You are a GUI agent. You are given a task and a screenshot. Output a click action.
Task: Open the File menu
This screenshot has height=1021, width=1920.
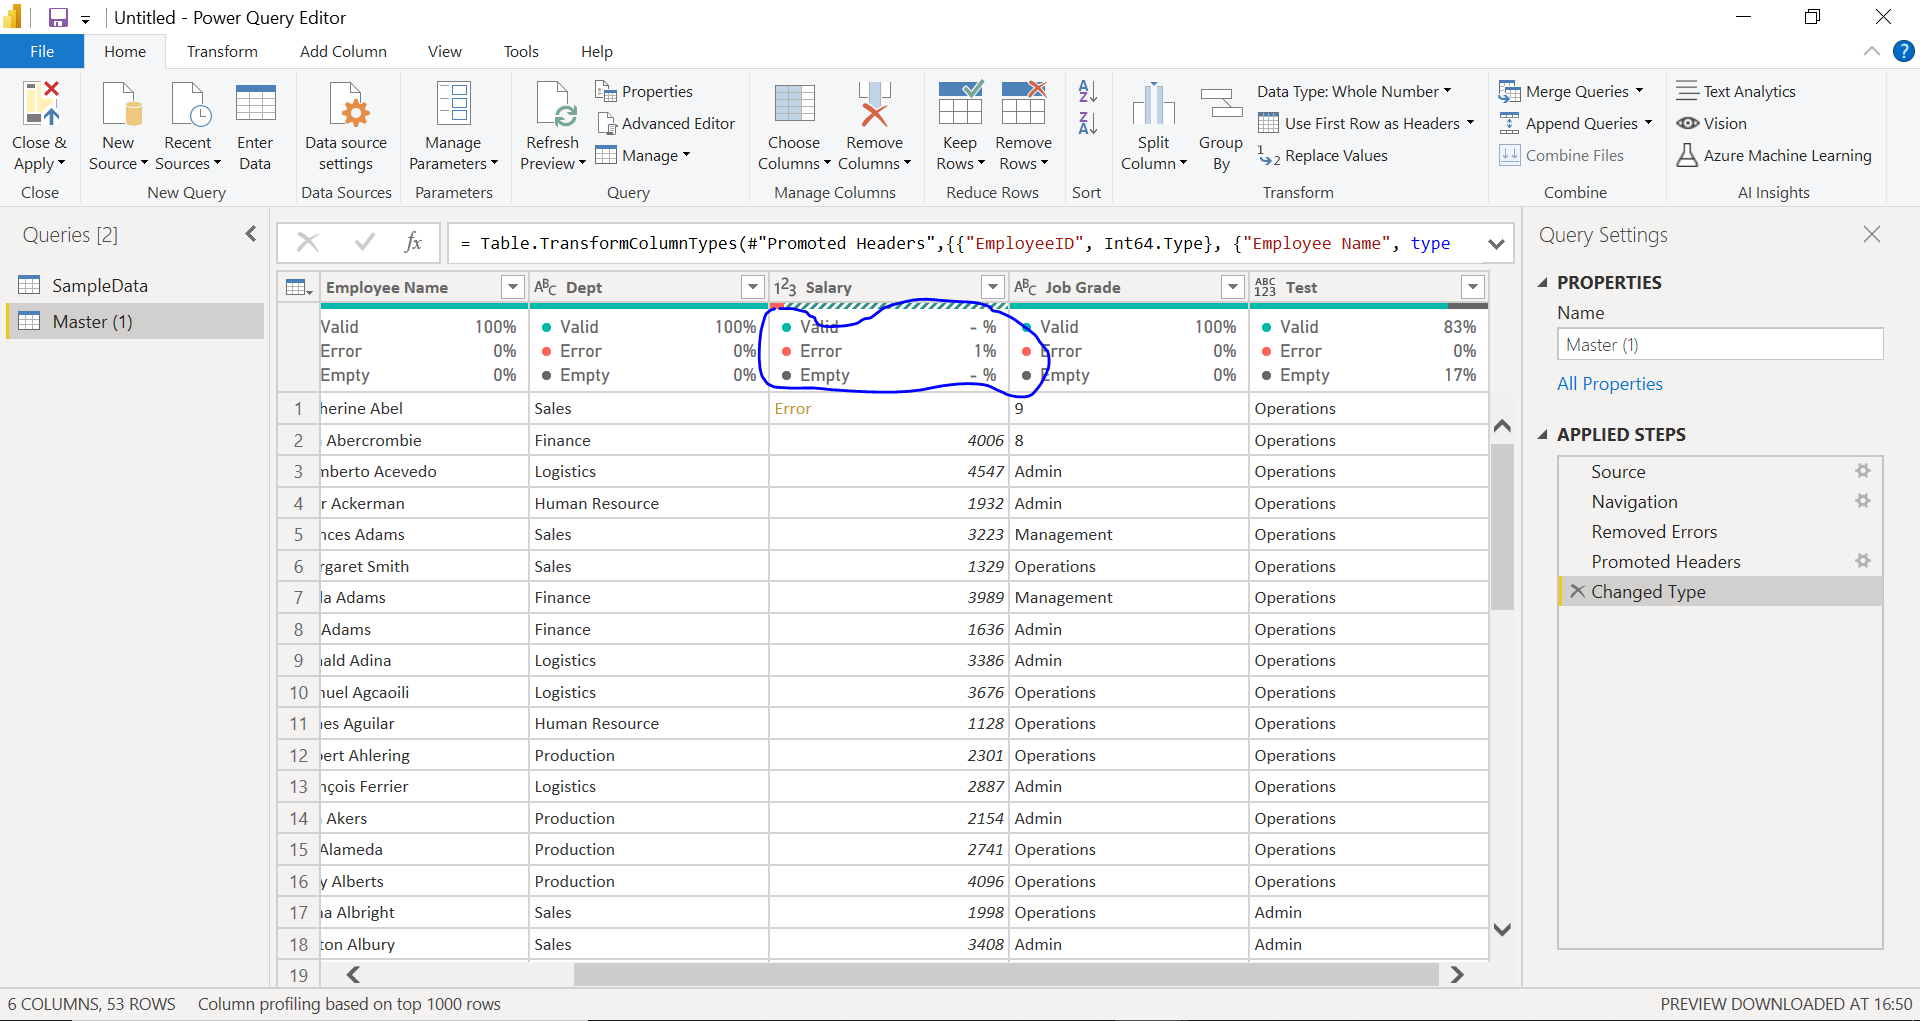(42, 51)
